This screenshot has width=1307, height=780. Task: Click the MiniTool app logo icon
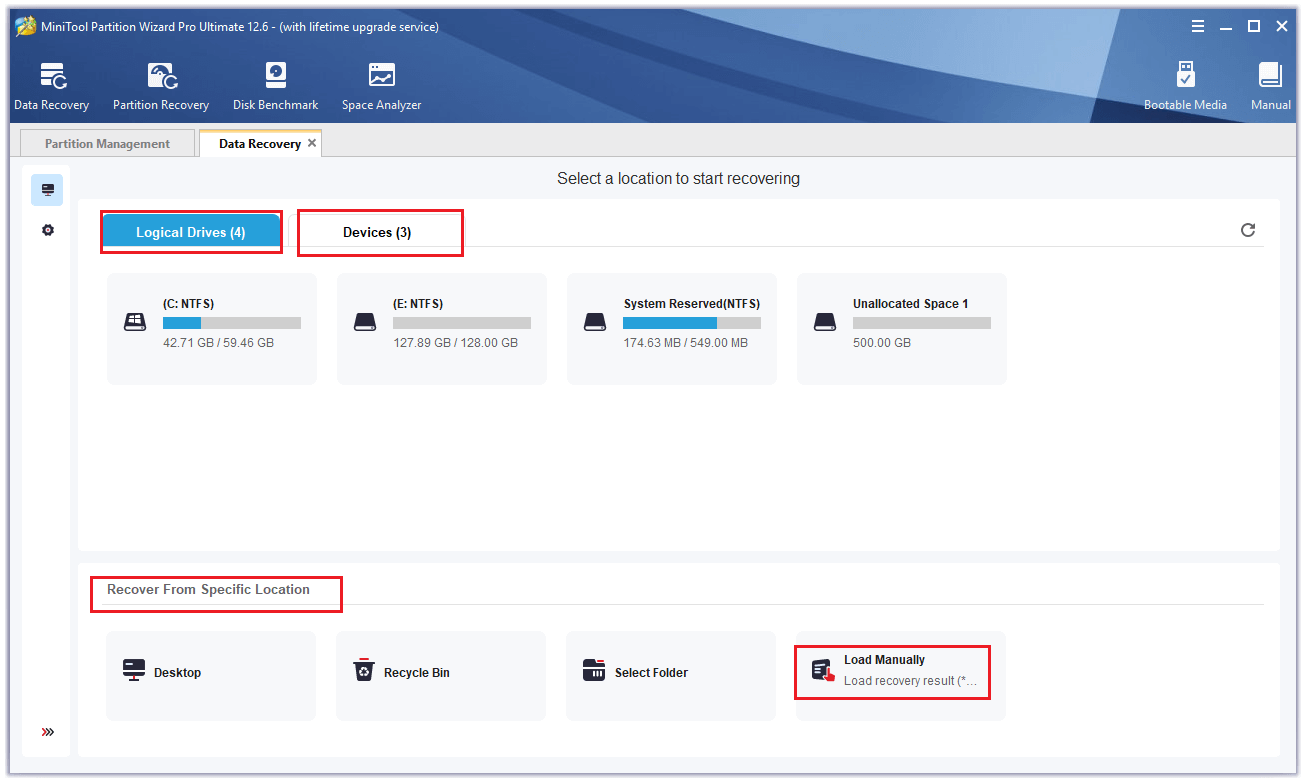(25, 27)
